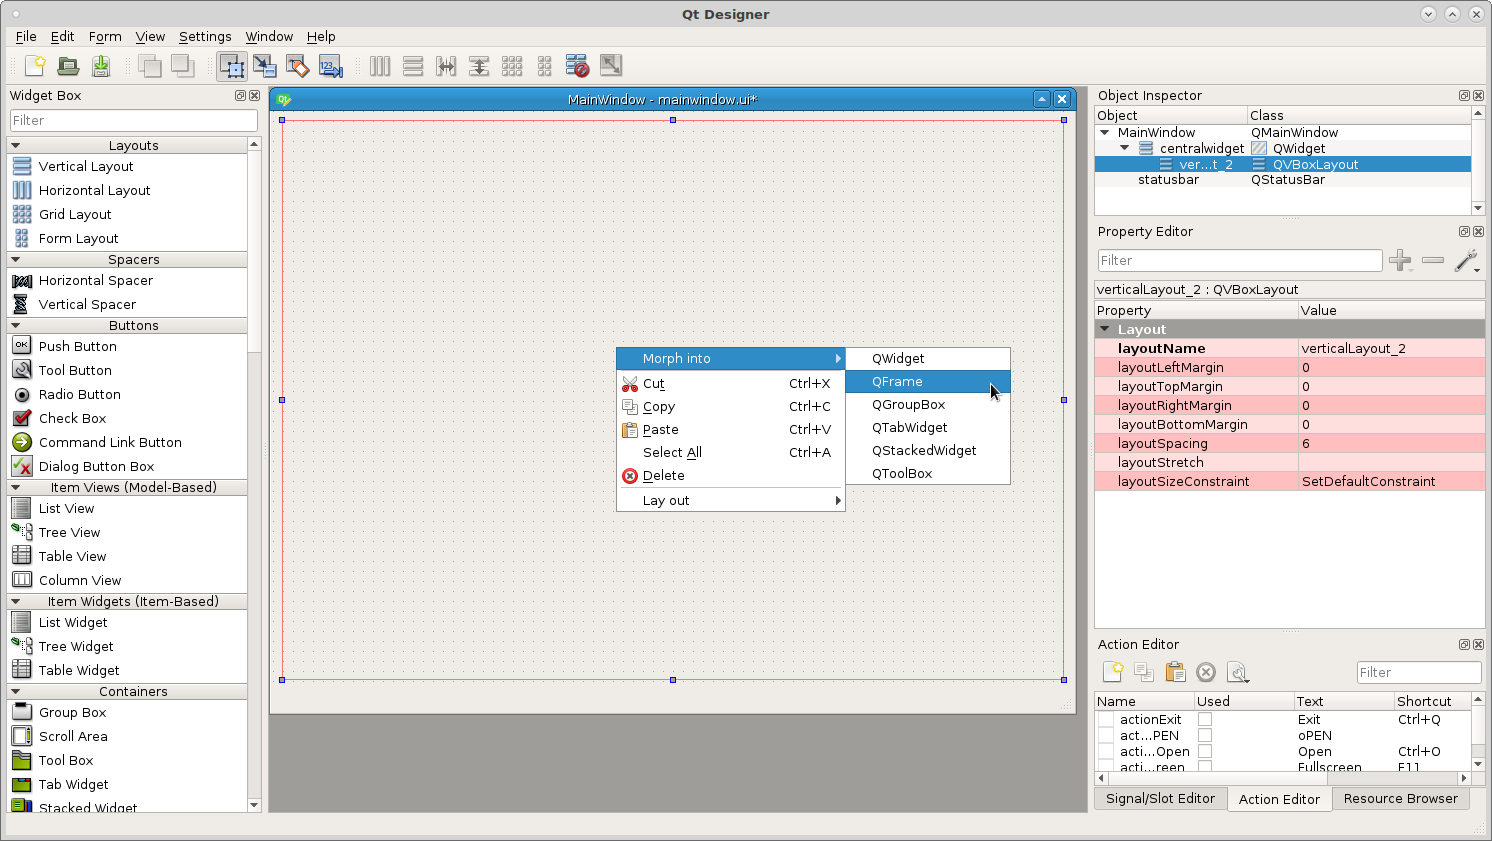The image size is (1492, 841).
Task: Toggle the Used checkbox for actionExit
Action: (1205, 719)
